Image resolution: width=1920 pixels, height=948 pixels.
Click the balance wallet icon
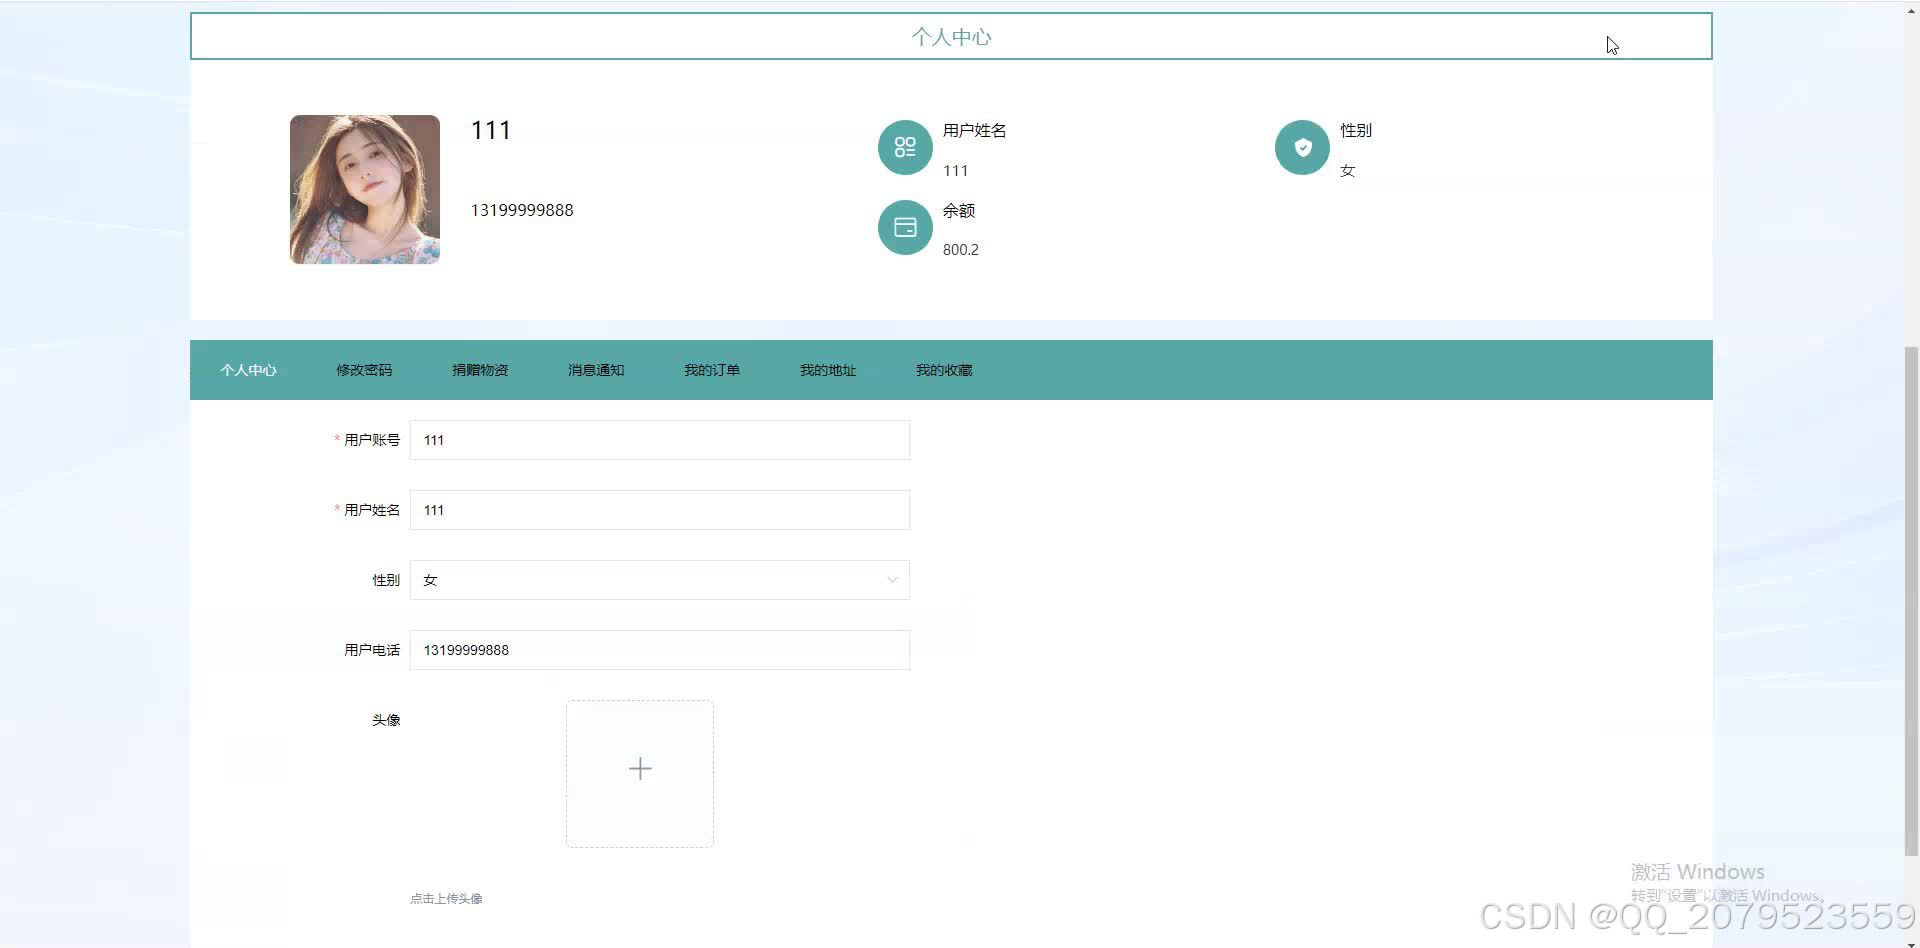[x=905, y=227]
